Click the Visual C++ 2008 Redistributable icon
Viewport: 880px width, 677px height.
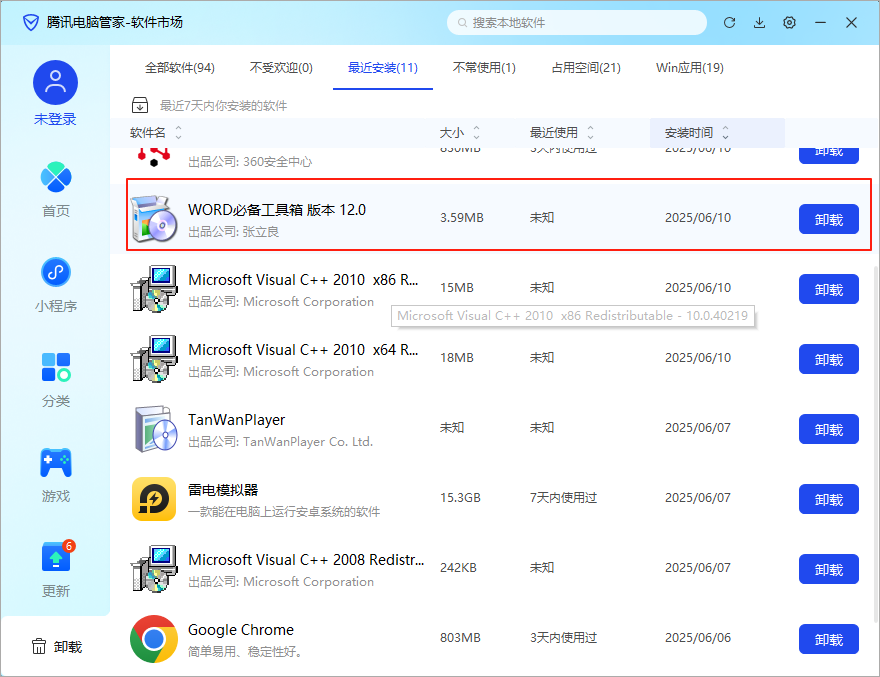pyautogui.click(x=154, y=569)
